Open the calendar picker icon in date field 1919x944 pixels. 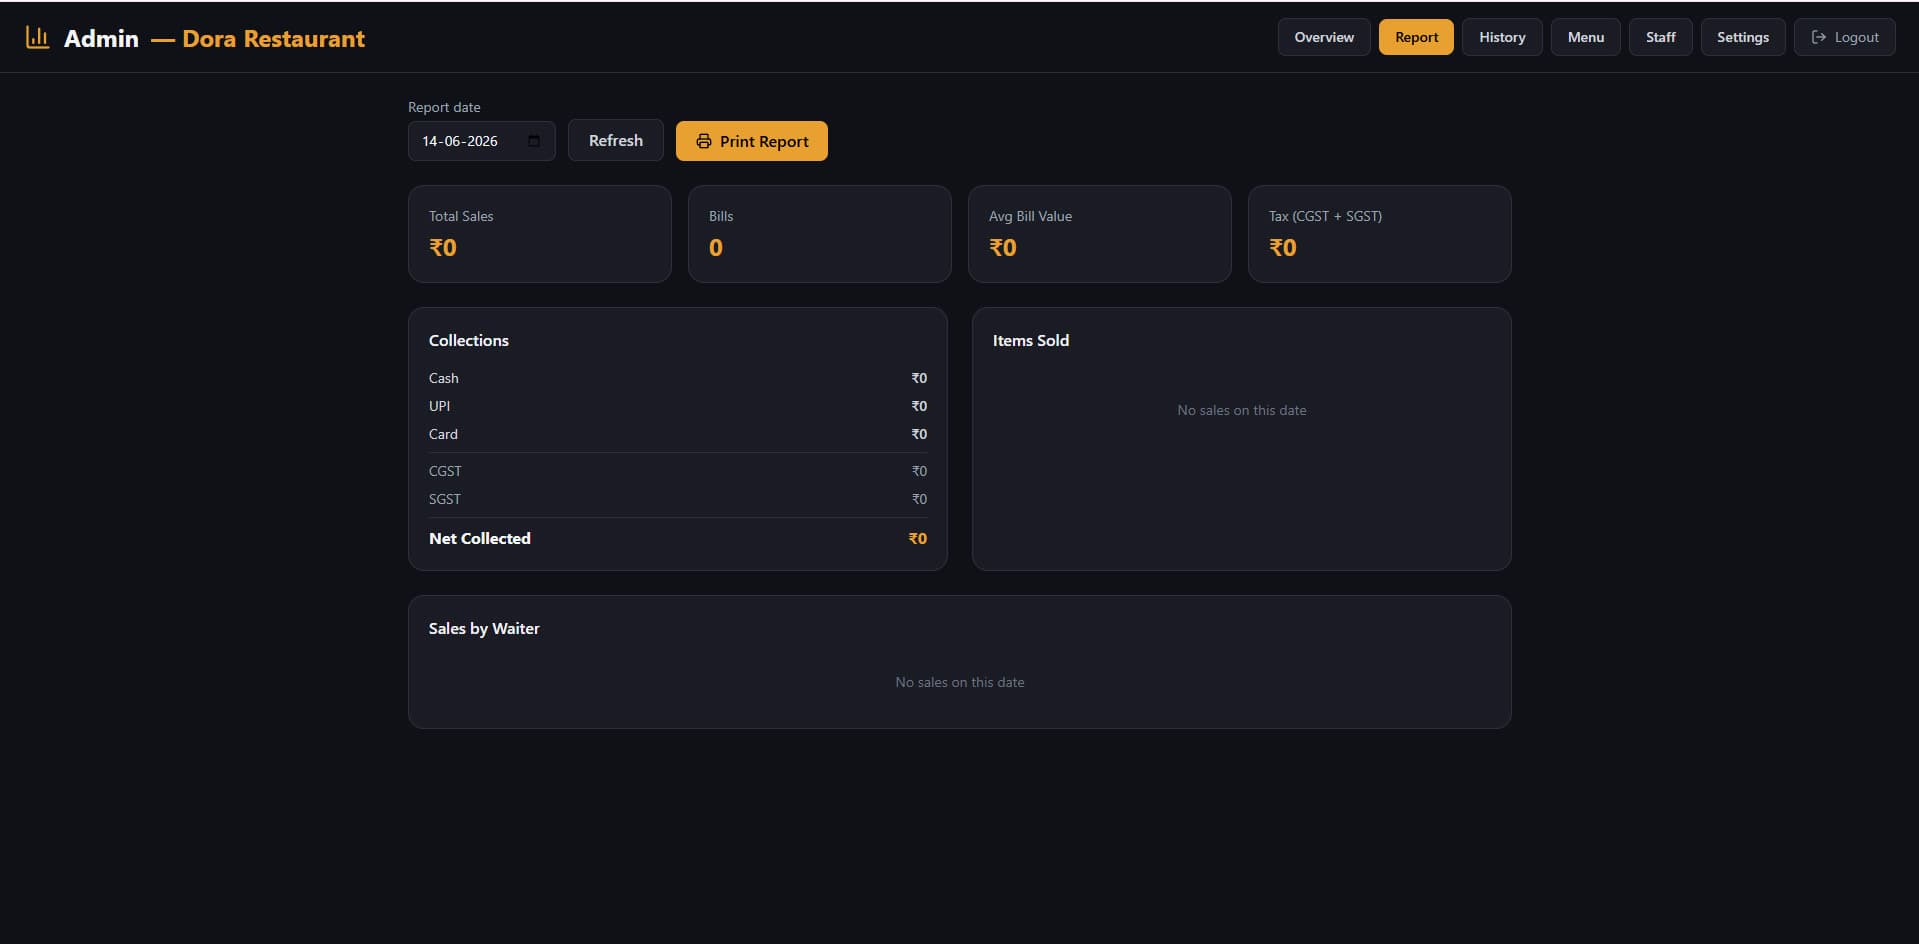click(x=534, y=141)
